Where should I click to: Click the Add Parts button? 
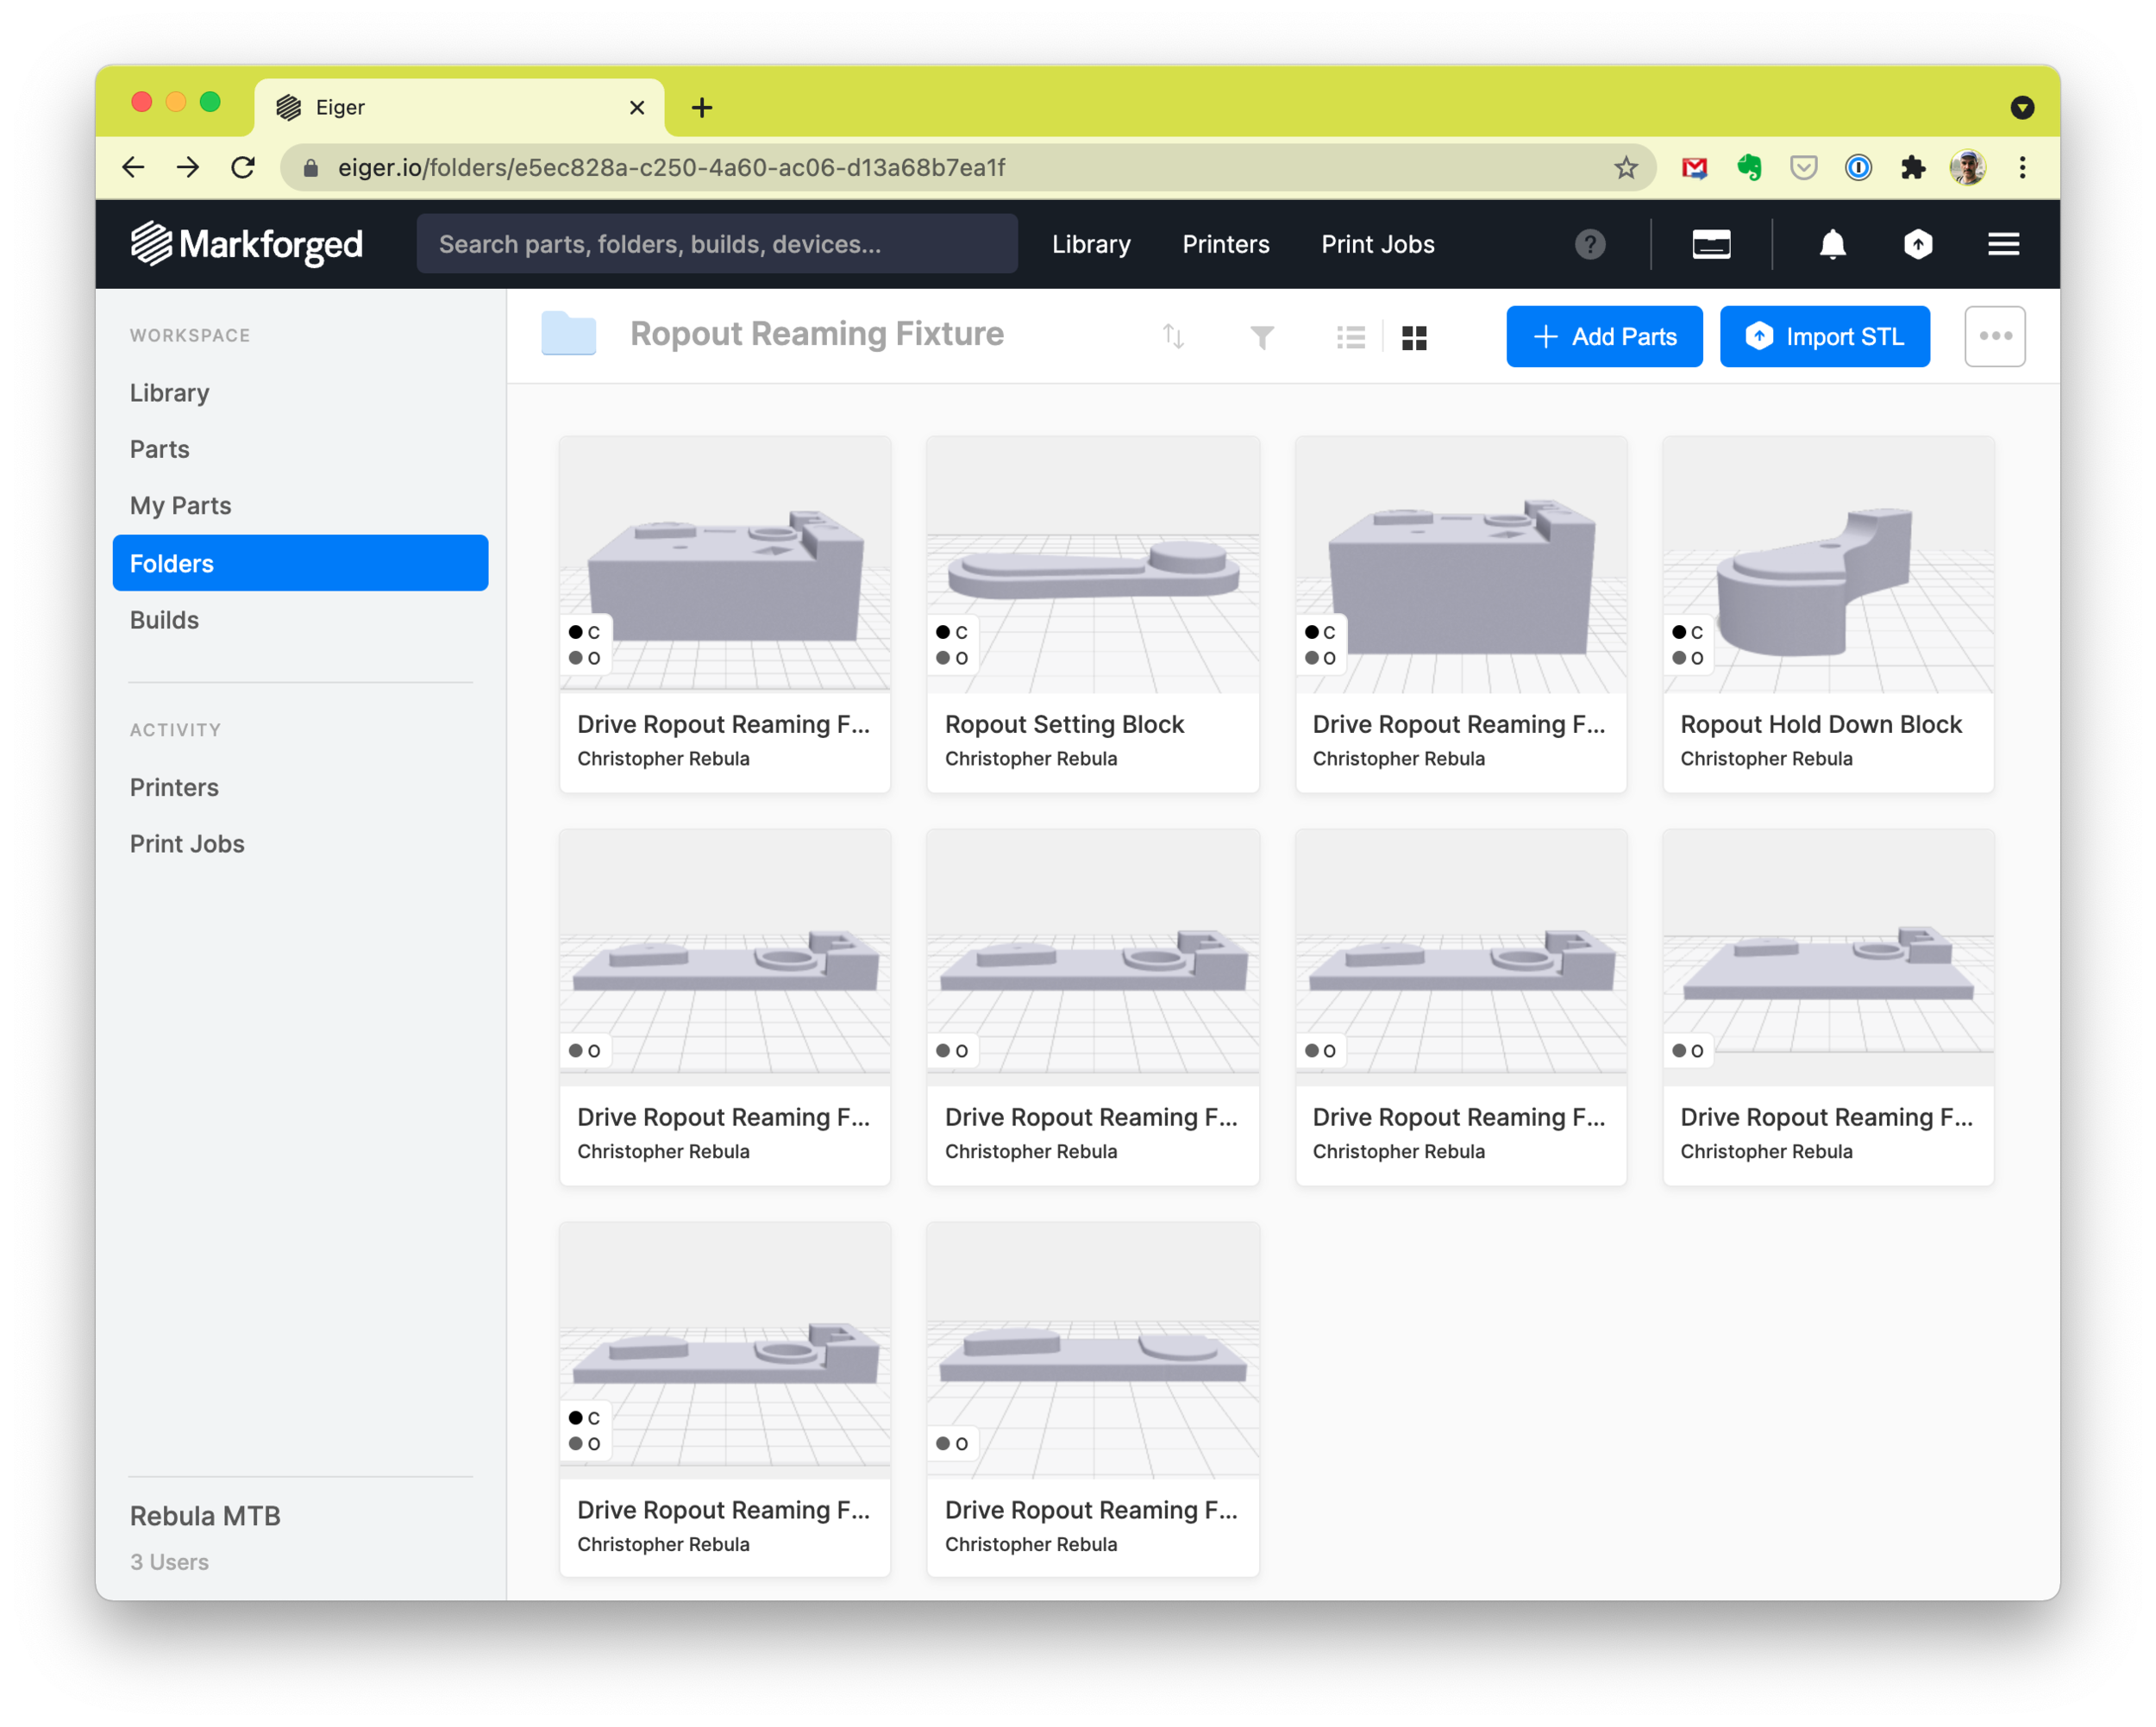(x=1603, y=336)
